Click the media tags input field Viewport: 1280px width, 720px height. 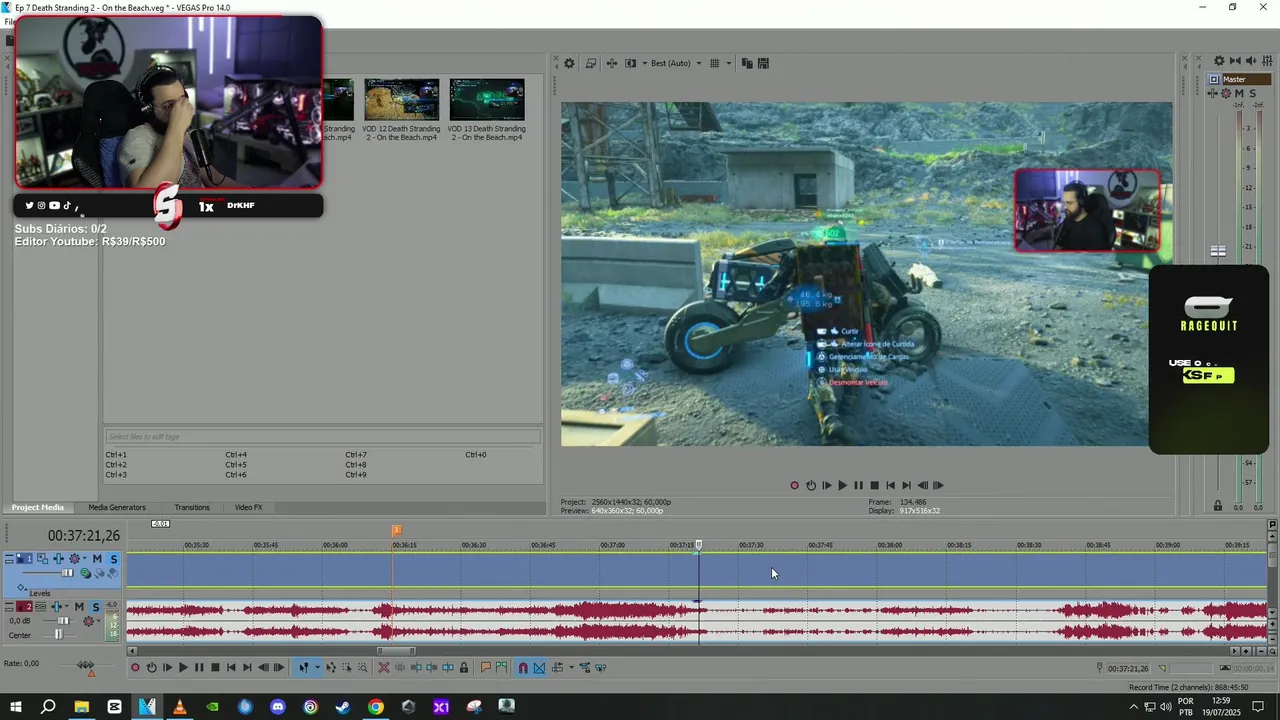pyautogui.click(x=323, y=437)
